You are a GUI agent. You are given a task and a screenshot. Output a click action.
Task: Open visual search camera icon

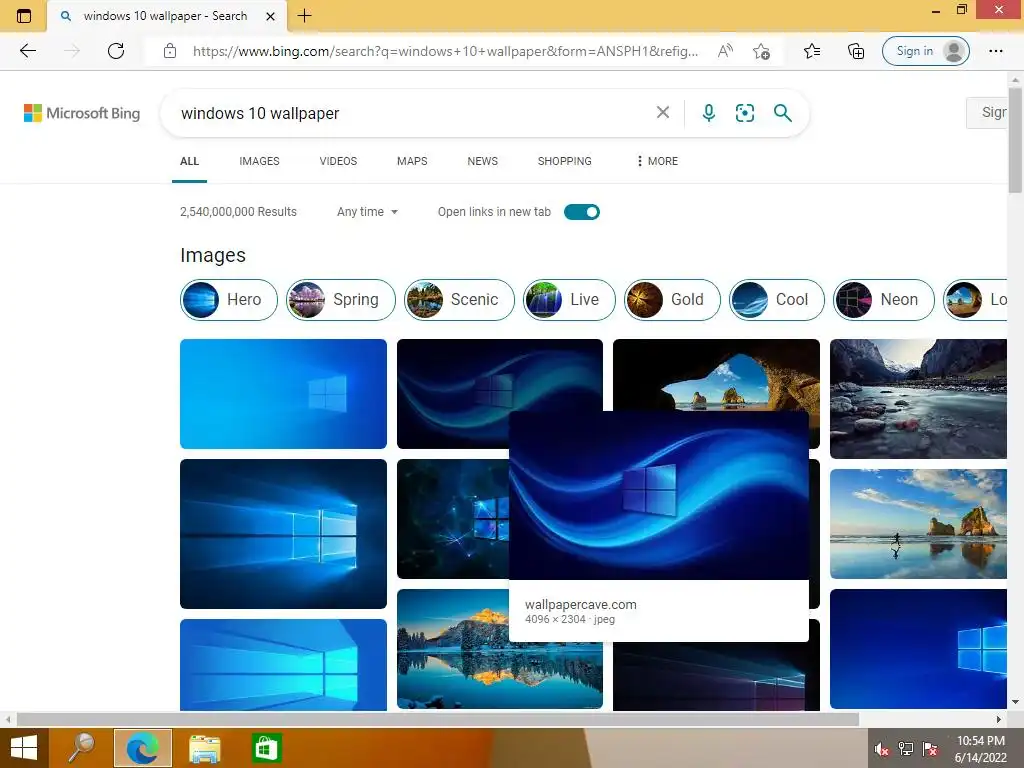tap(744, 113)
